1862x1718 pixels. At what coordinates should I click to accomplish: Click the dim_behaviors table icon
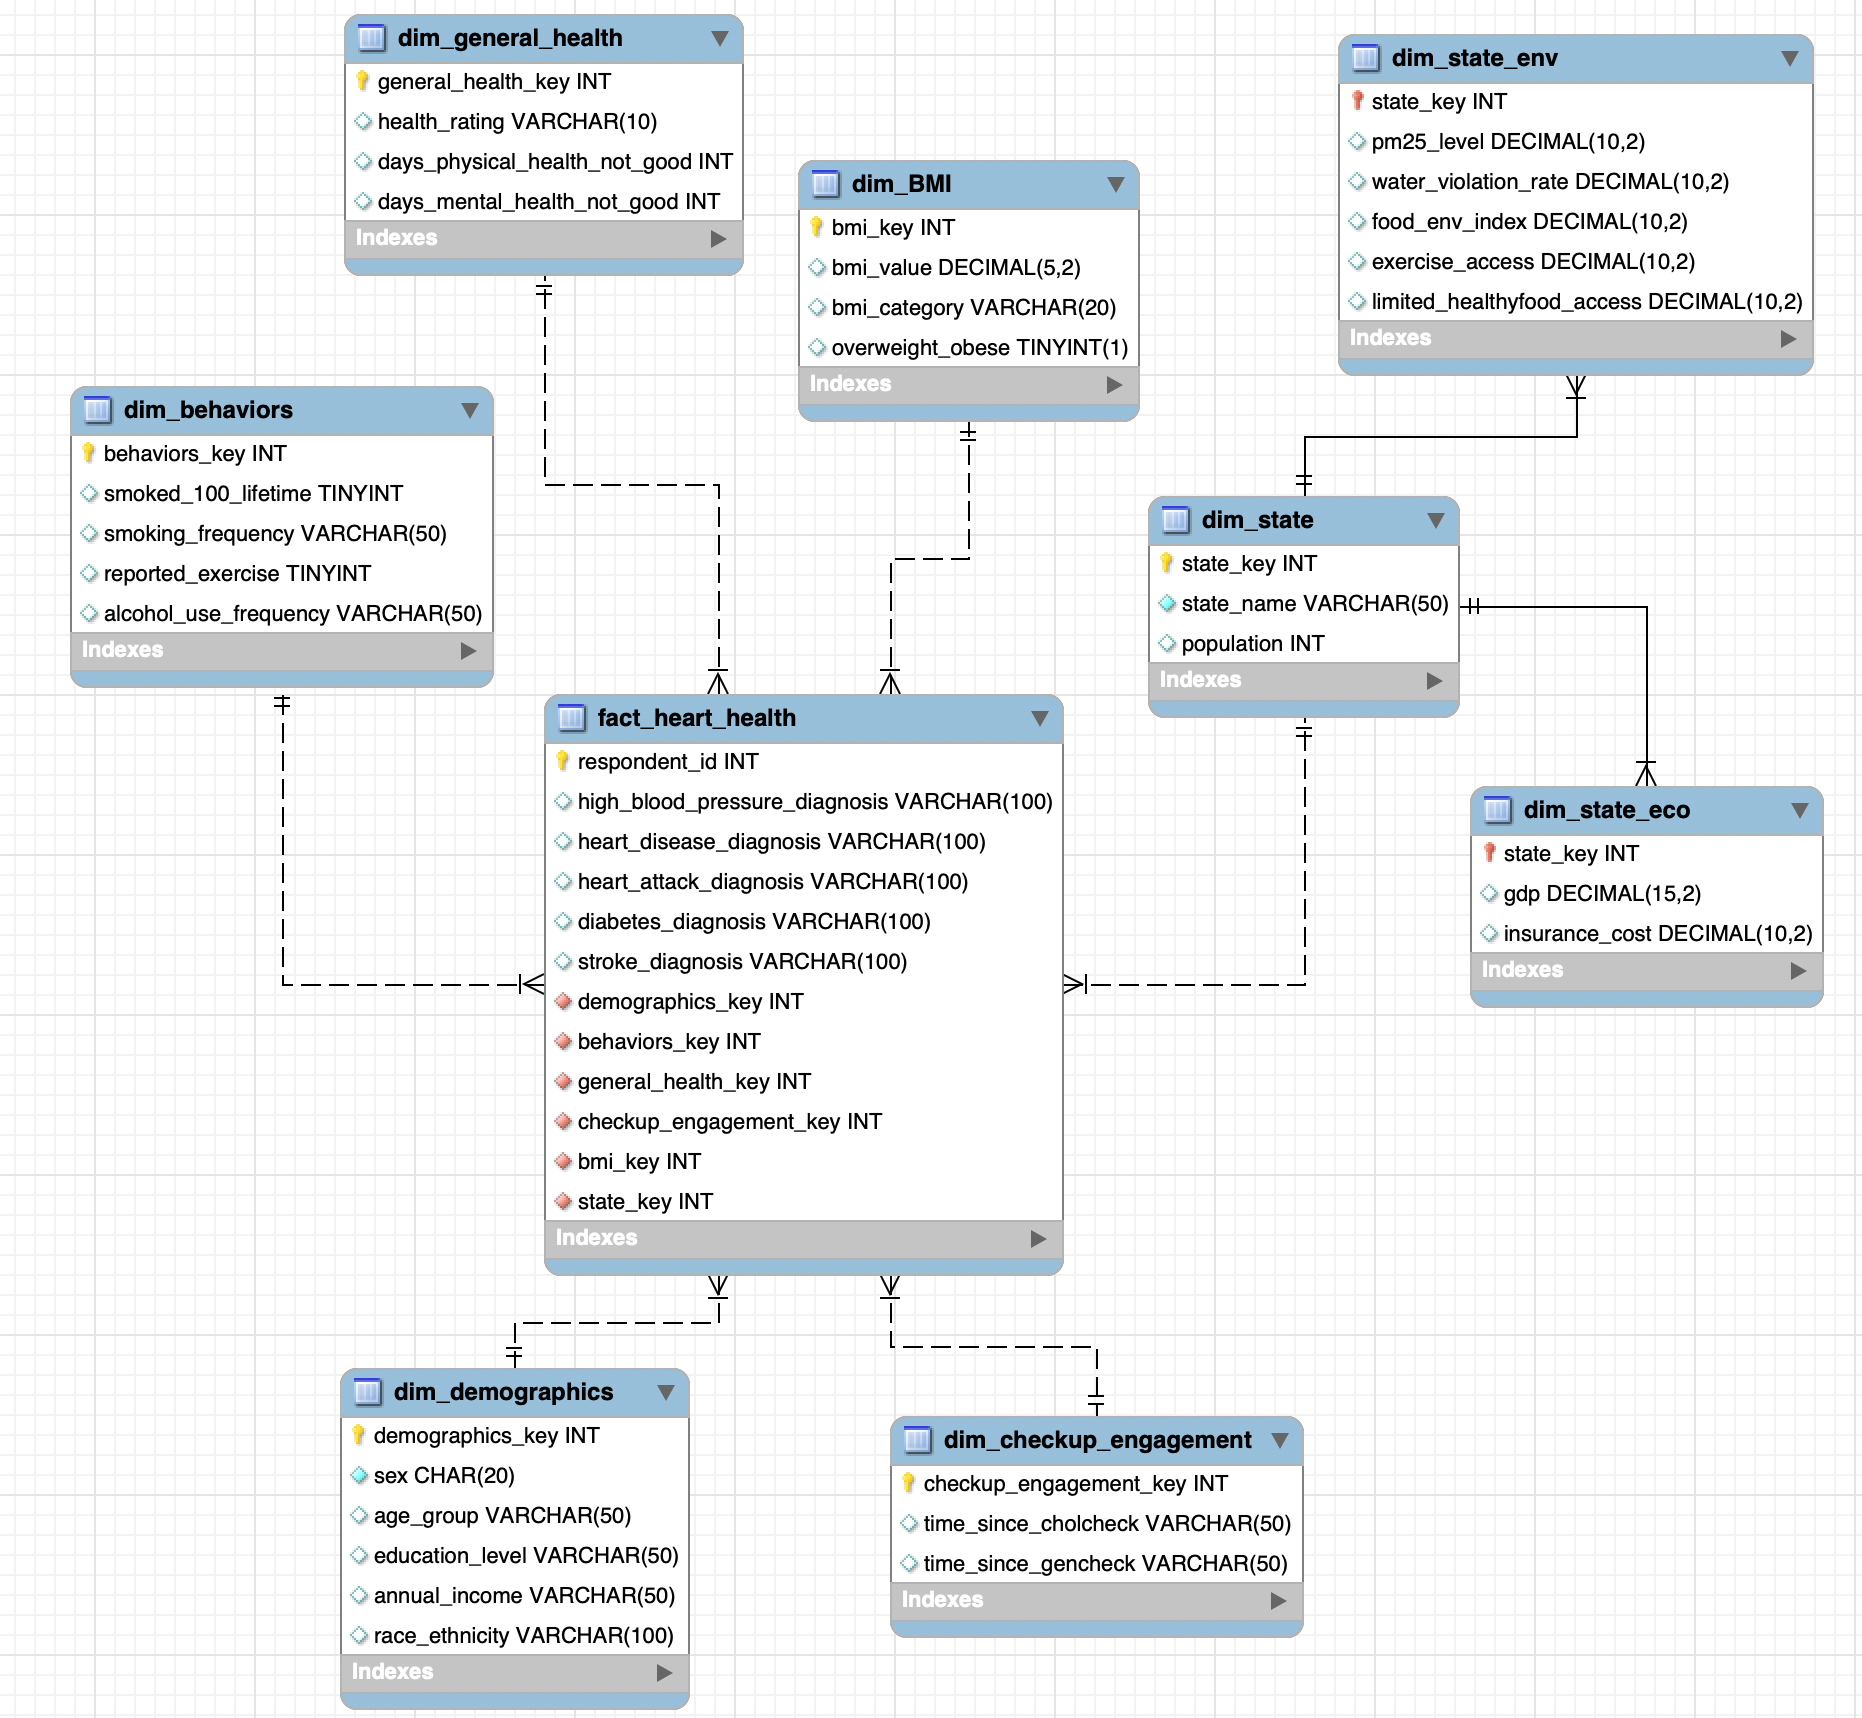97,410
